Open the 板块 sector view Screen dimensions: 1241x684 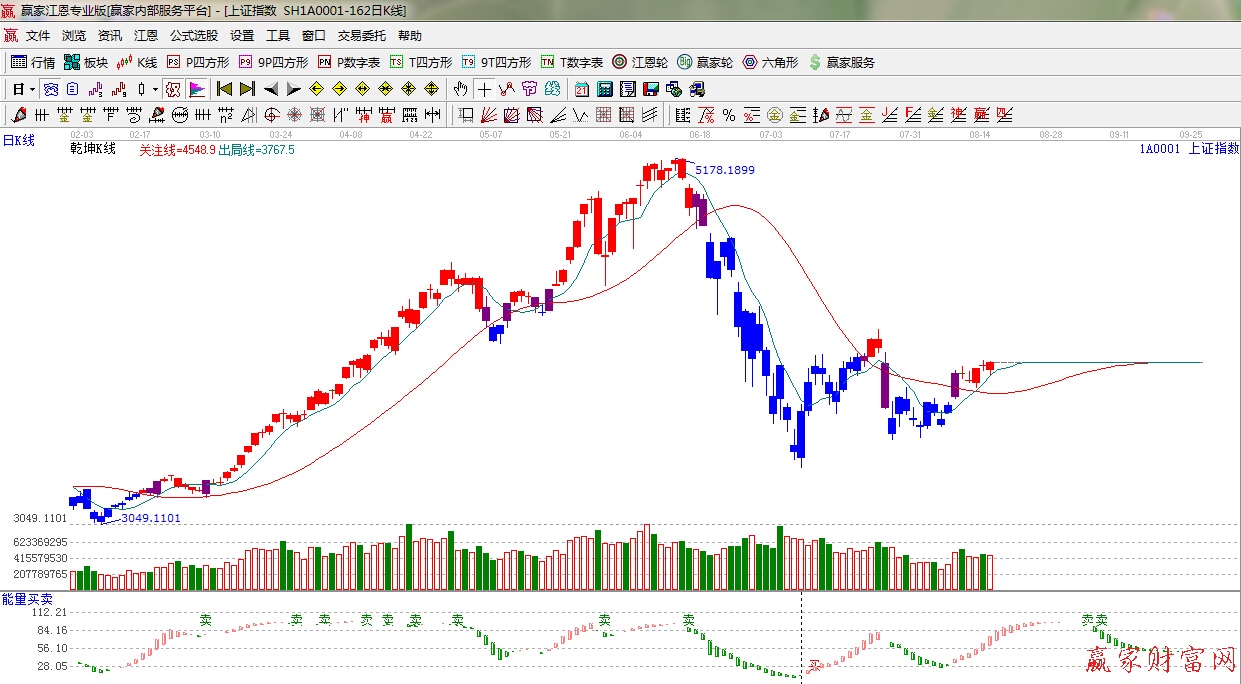pos(85,62)
